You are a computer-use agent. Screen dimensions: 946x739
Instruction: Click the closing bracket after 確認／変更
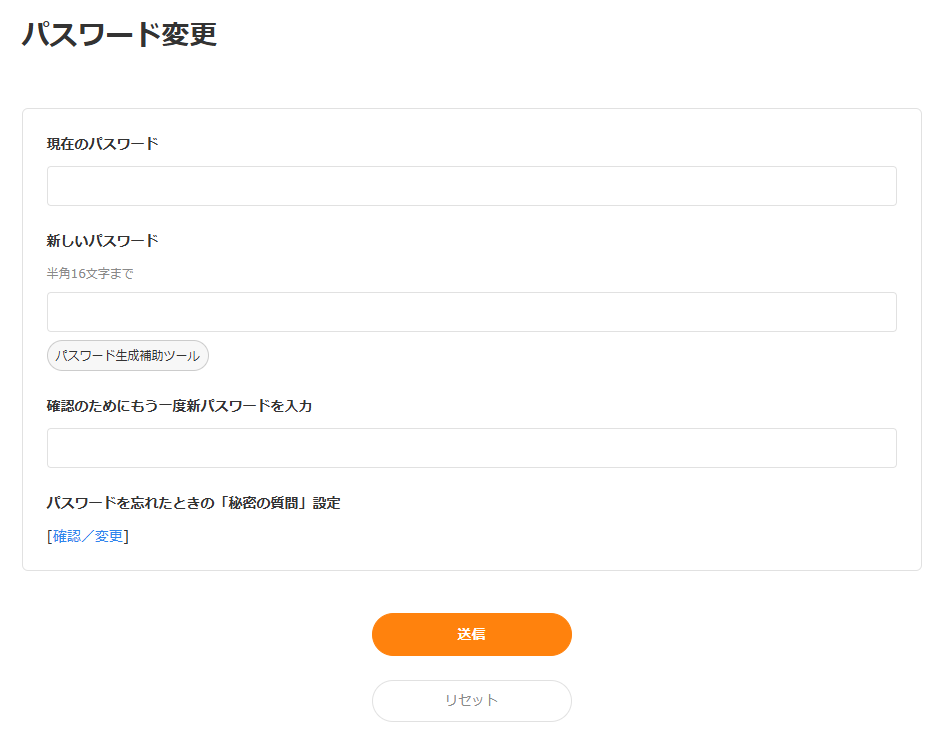coord(127,536)
